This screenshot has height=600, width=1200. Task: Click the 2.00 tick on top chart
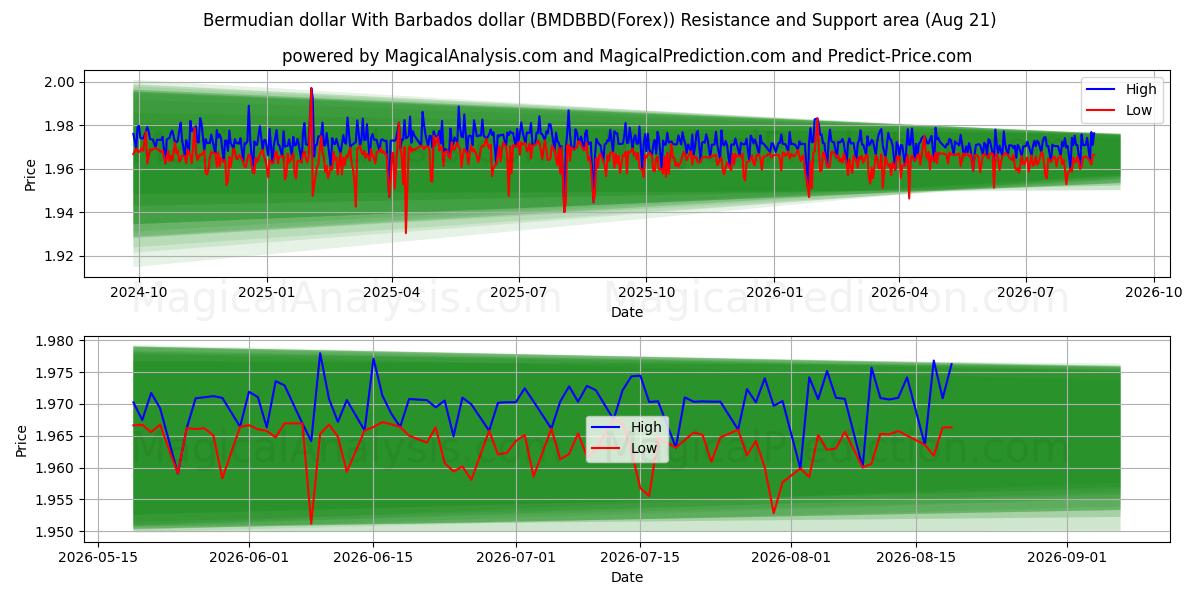(61, 82)
